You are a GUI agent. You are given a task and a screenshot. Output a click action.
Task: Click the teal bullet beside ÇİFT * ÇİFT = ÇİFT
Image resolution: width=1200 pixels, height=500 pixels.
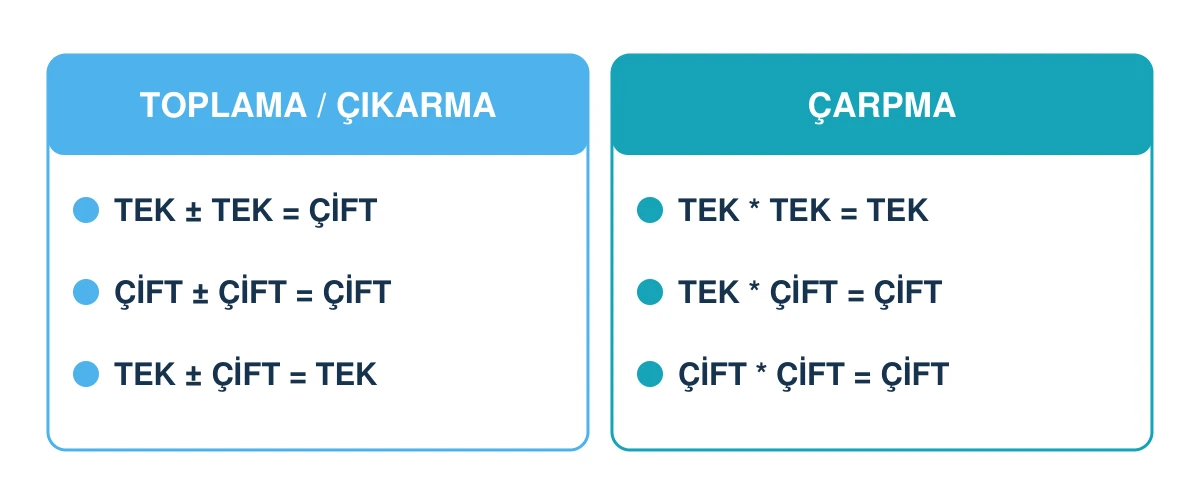pos(650,374)
